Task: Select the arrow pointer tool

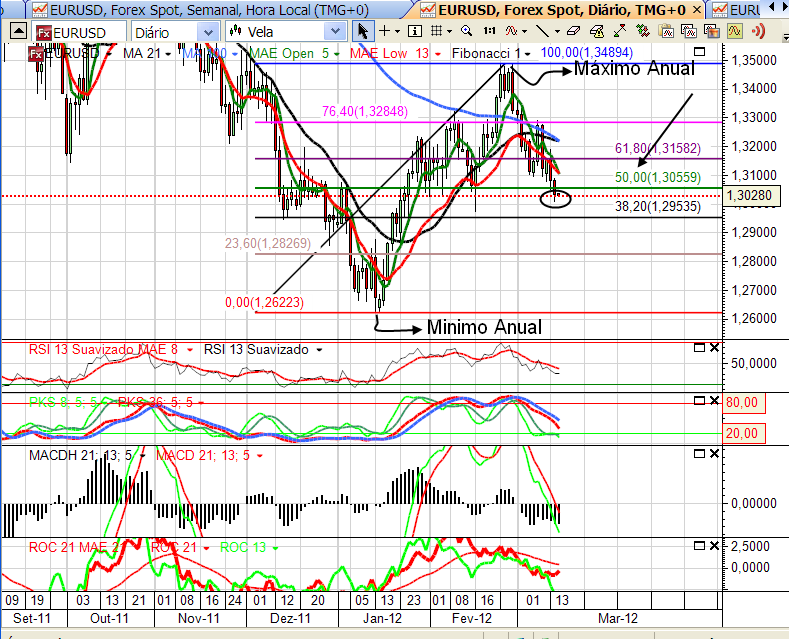Action: click(362, 31)
